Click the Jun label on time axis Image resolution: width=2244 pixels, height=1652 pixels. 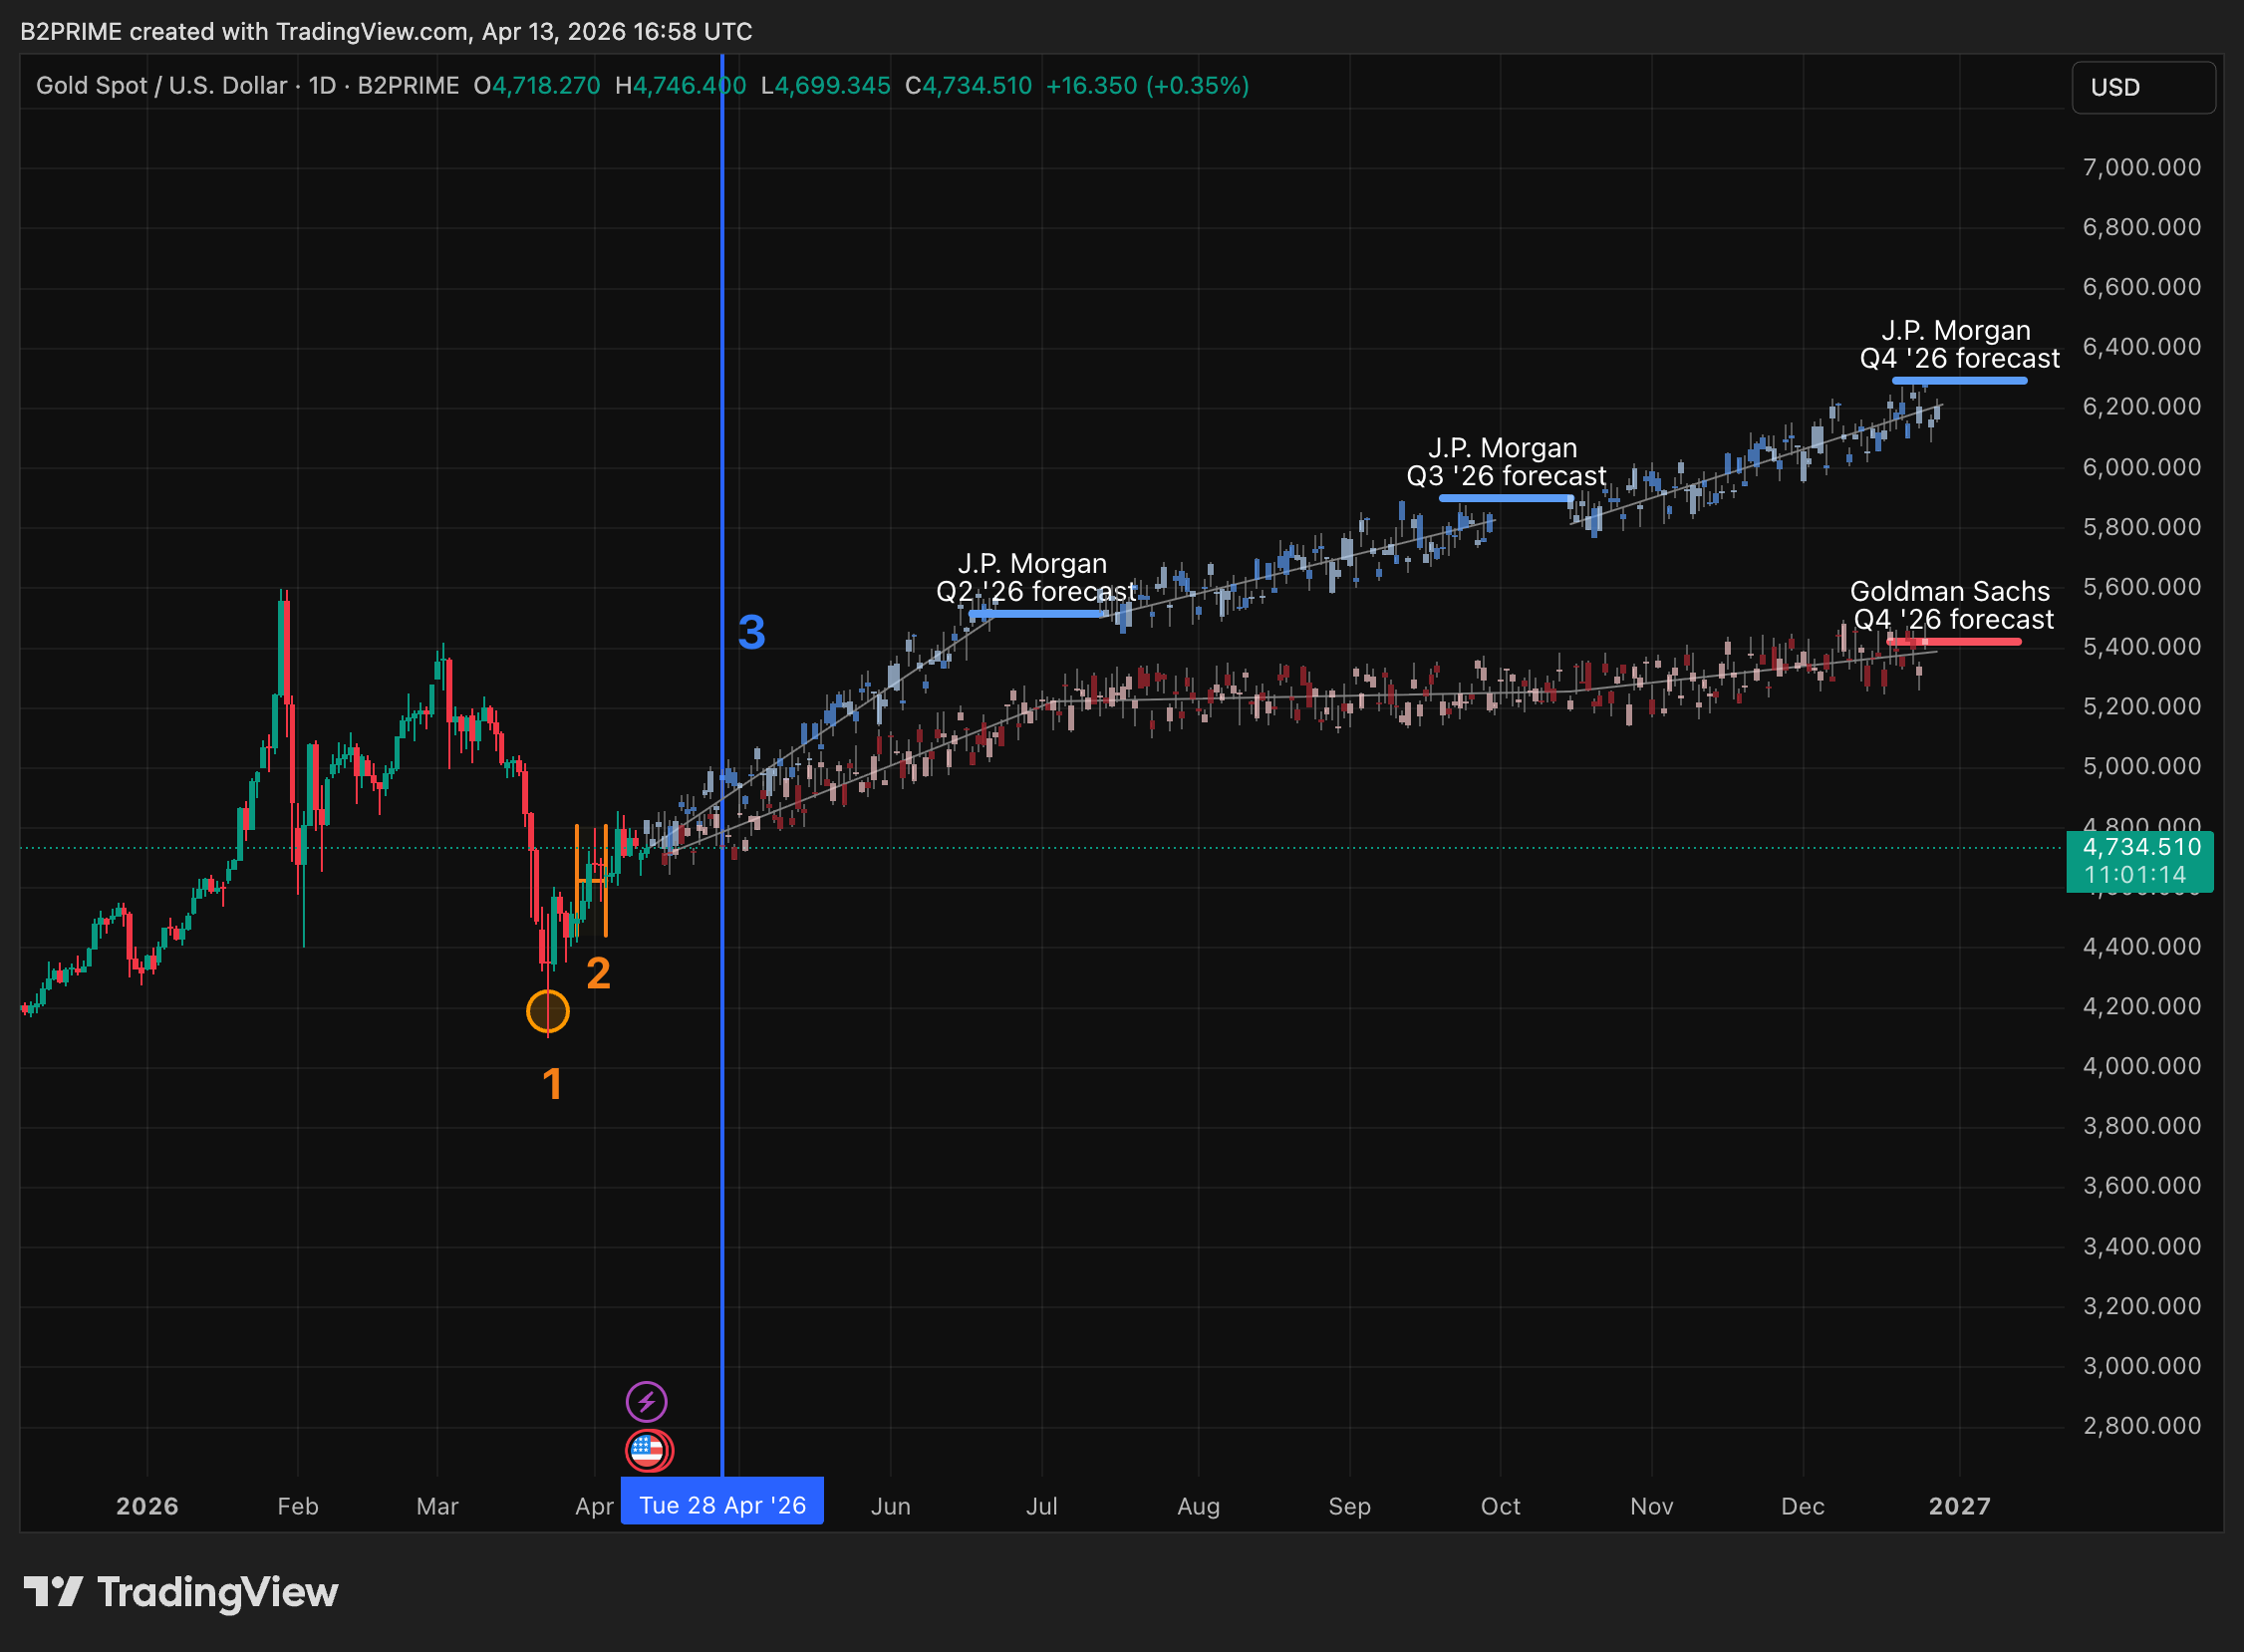coord(891,1506)
